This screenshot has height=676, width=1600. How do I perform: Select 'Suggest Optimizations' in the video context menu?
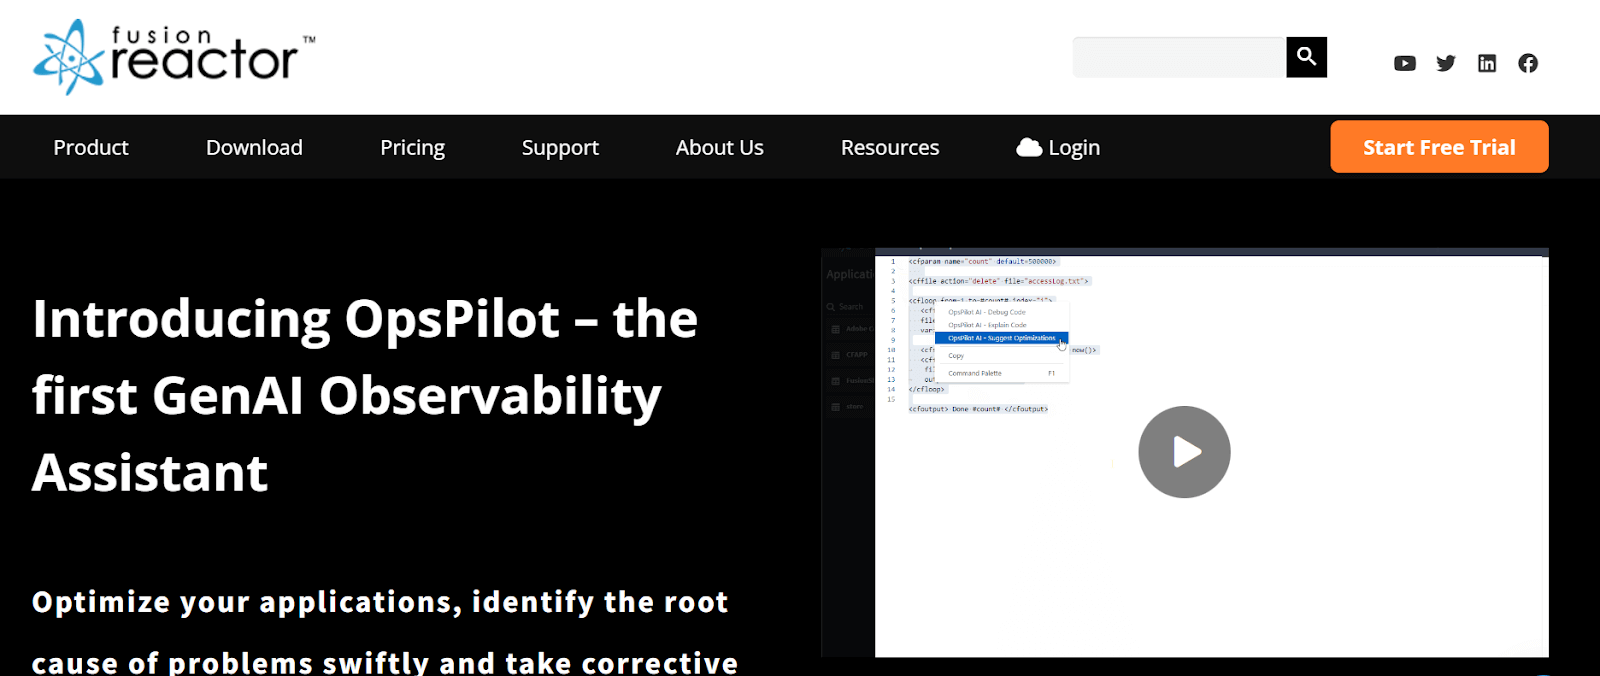[1001, 338]
